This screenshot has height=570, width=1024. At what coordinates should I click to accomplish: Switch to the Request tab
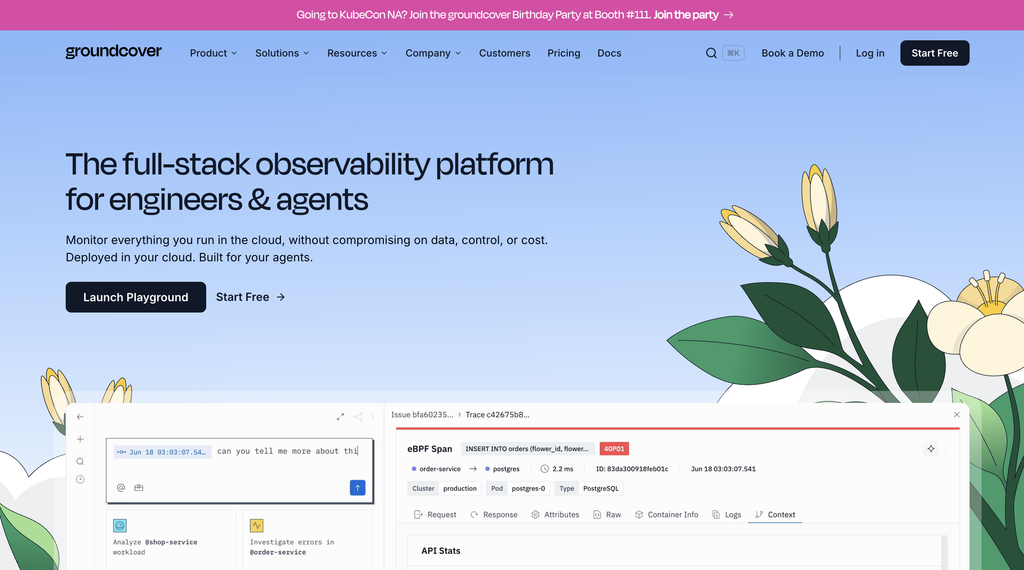click(x=435, y=515)
